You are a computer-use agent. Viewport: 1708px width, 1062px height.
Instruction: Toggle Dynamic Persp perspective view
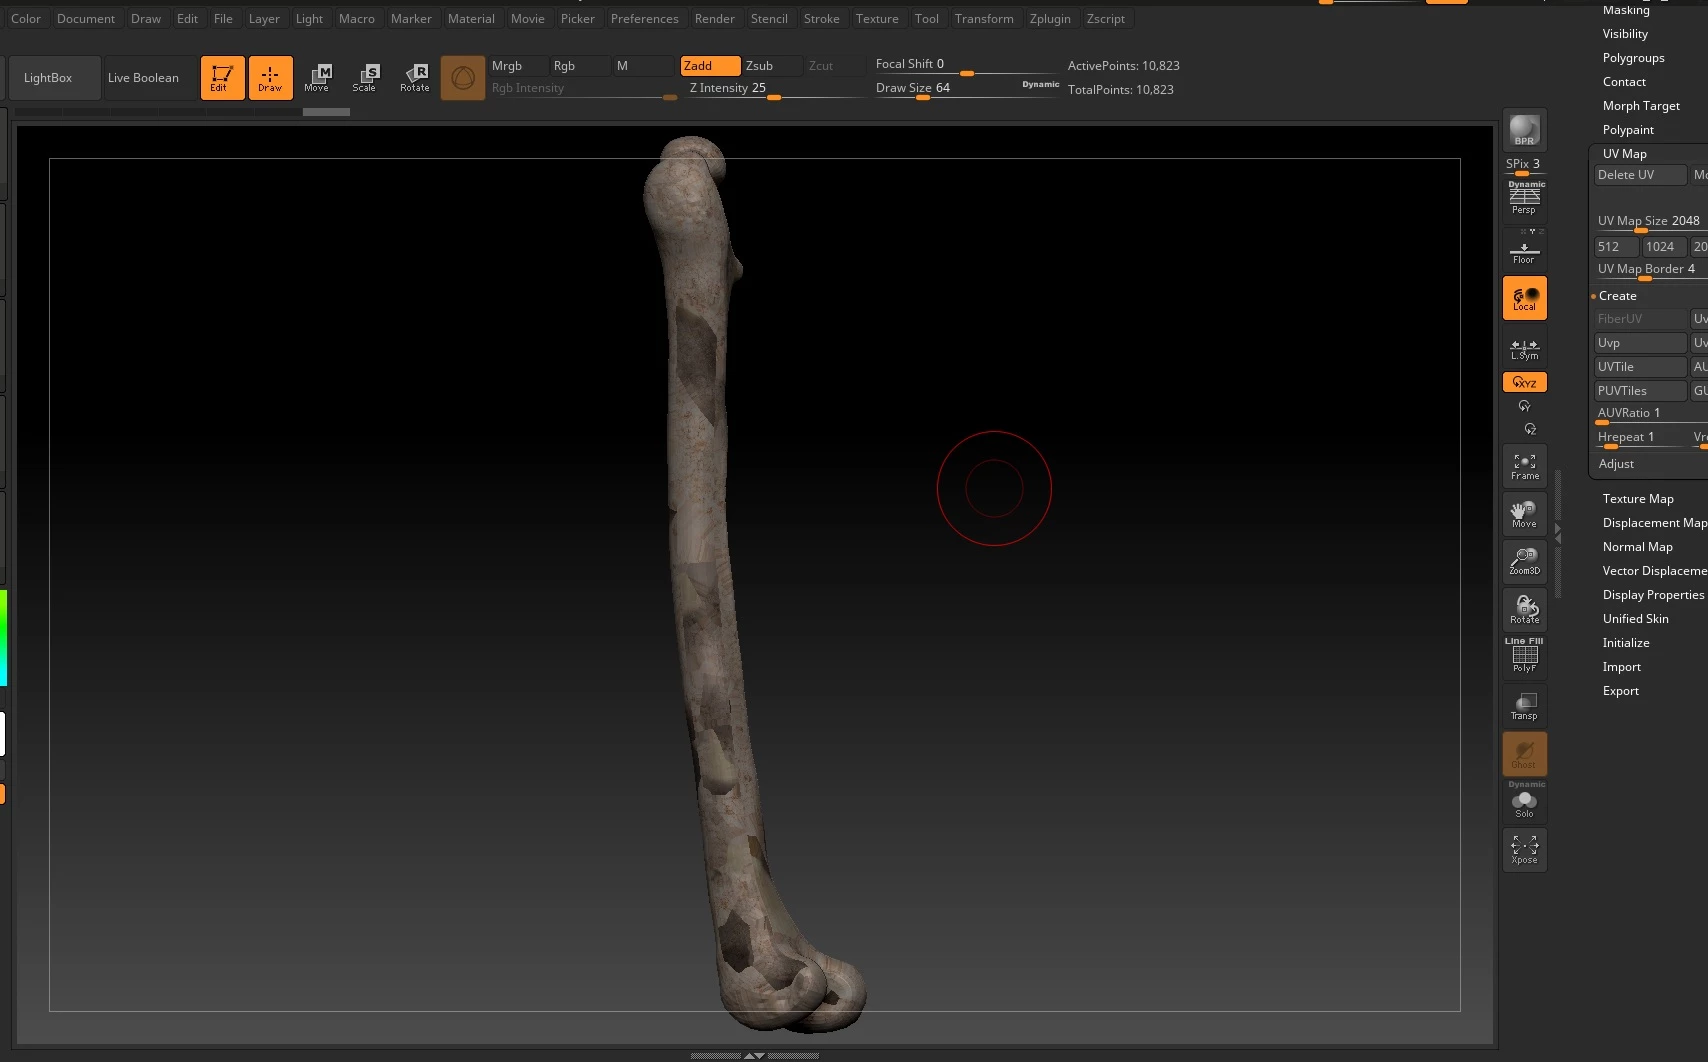click(1524, 198)
